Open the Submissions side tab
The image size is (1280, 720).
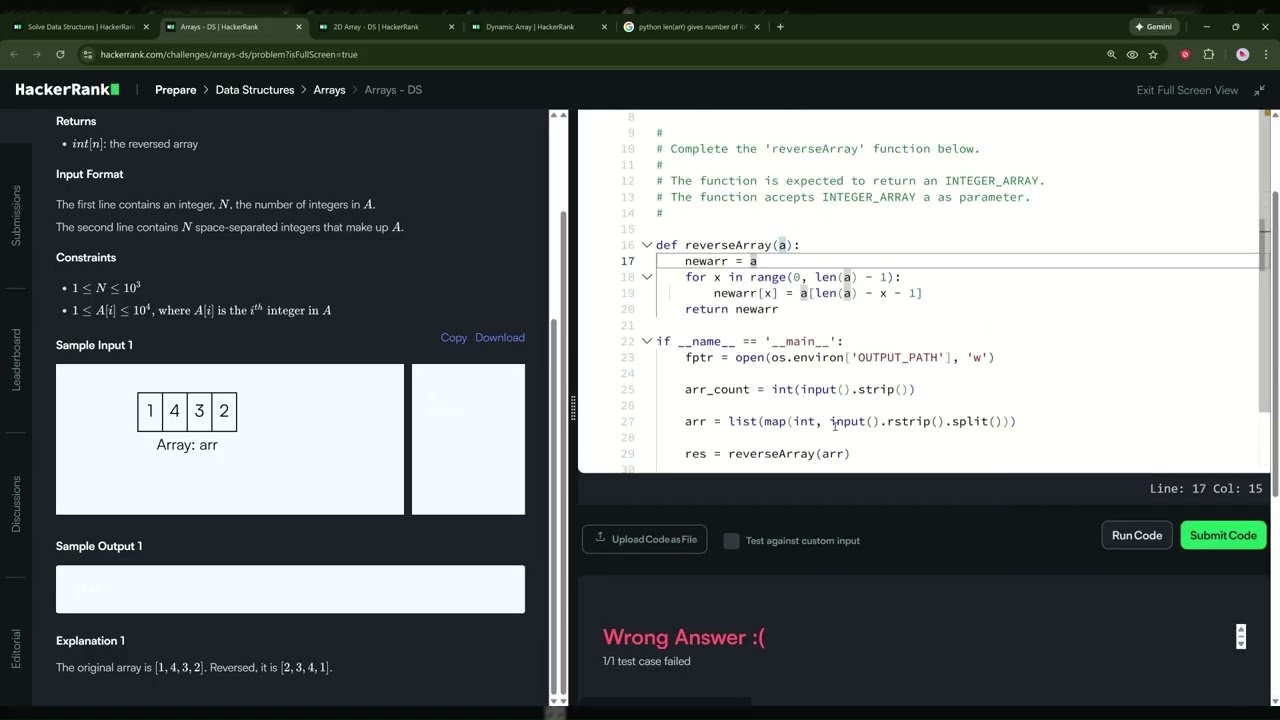pyautogui.click(x=16, y=215)
